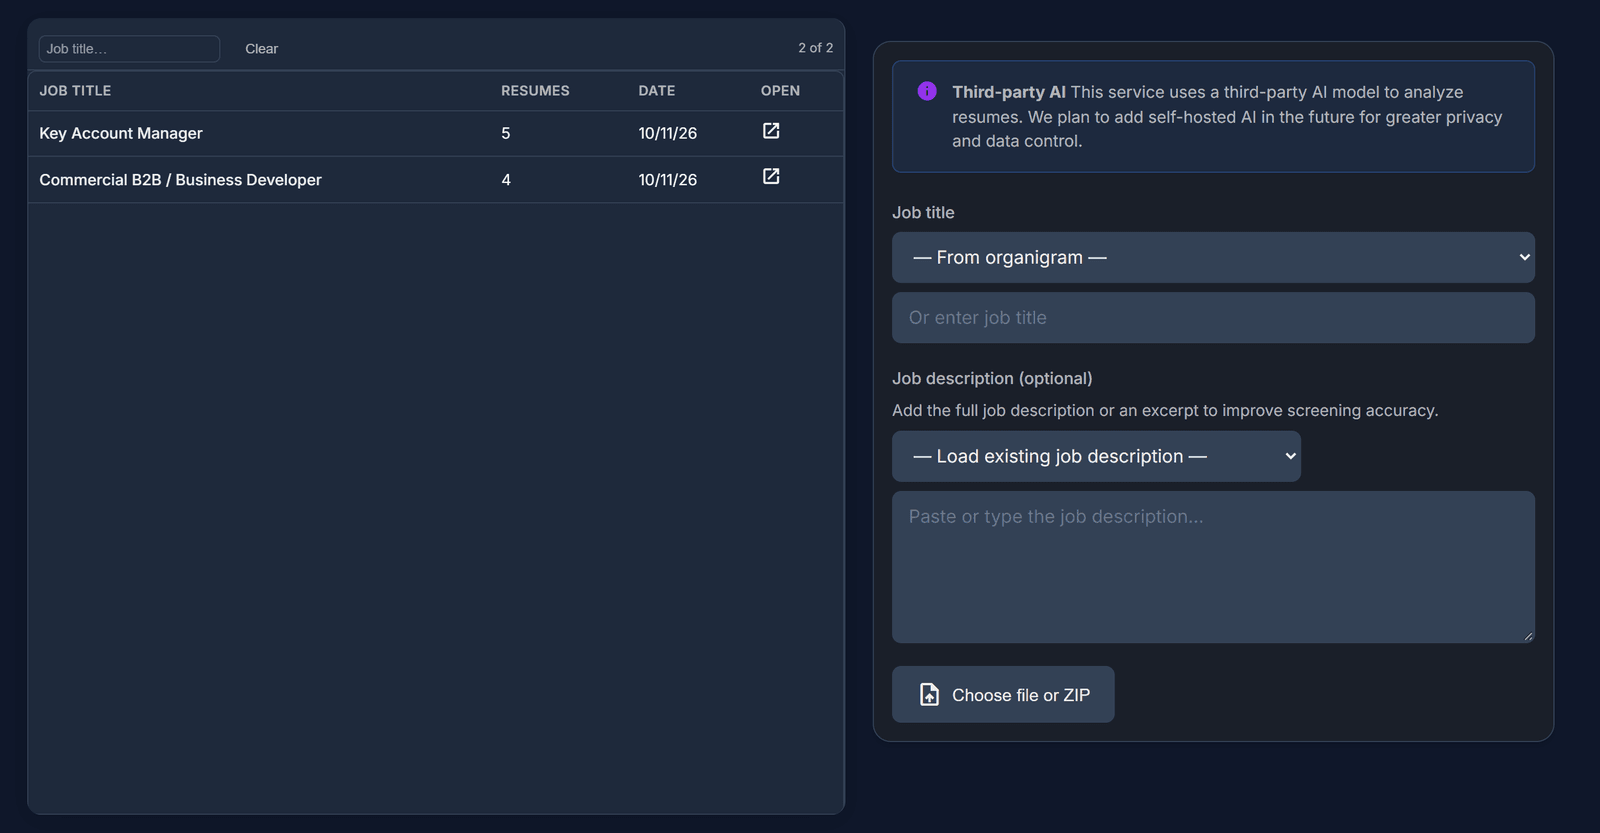
Task: Open the Load existing job description dropdown
Action: [1096, 456]
